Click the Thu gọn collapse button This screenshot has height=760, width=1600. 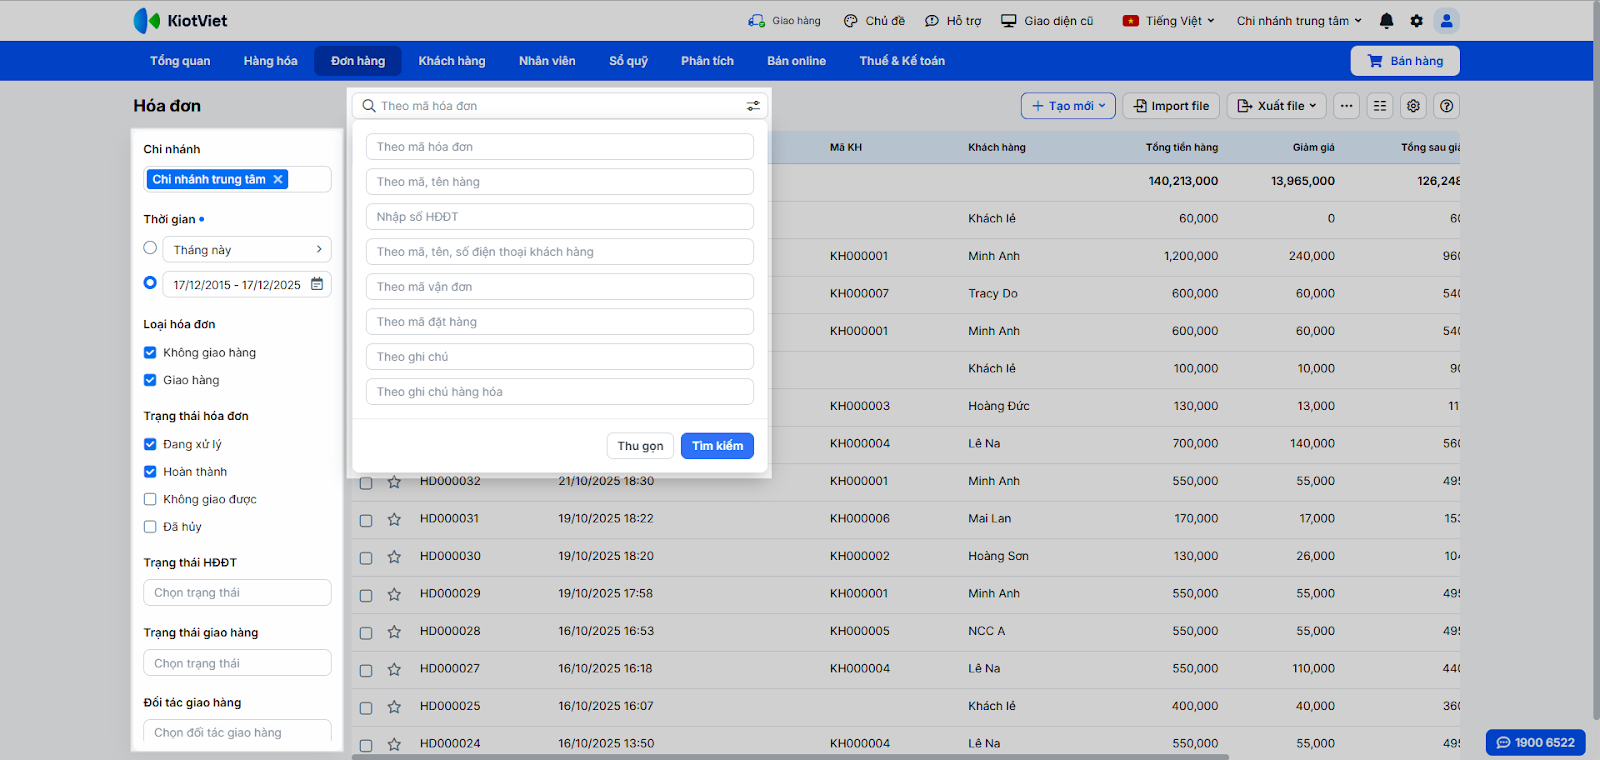[x=640, y=446]
